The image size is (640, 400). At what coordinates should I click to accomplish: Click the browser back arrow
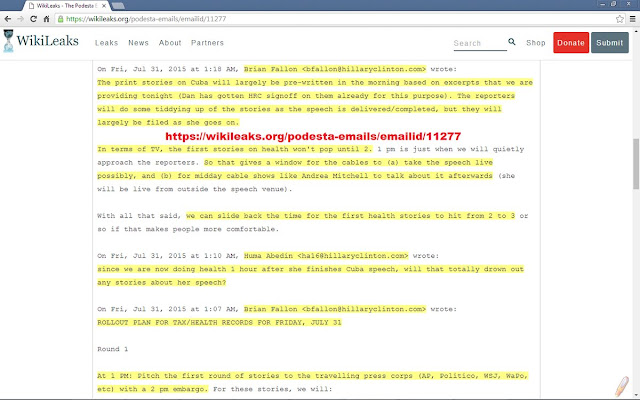point(7,19)
